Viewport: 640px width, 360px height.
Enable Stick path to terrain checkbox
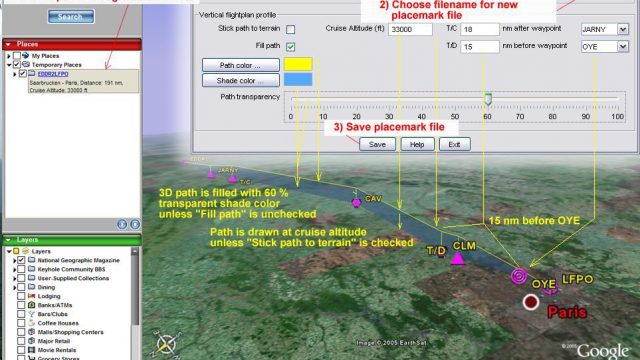click(290, 29)
